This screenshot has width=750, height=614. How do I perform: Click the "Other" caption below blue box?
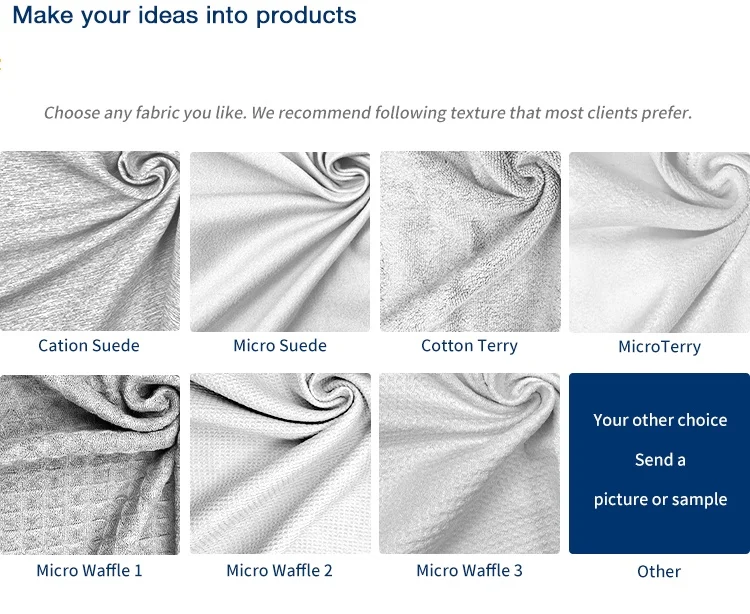(x=659, y=572)
